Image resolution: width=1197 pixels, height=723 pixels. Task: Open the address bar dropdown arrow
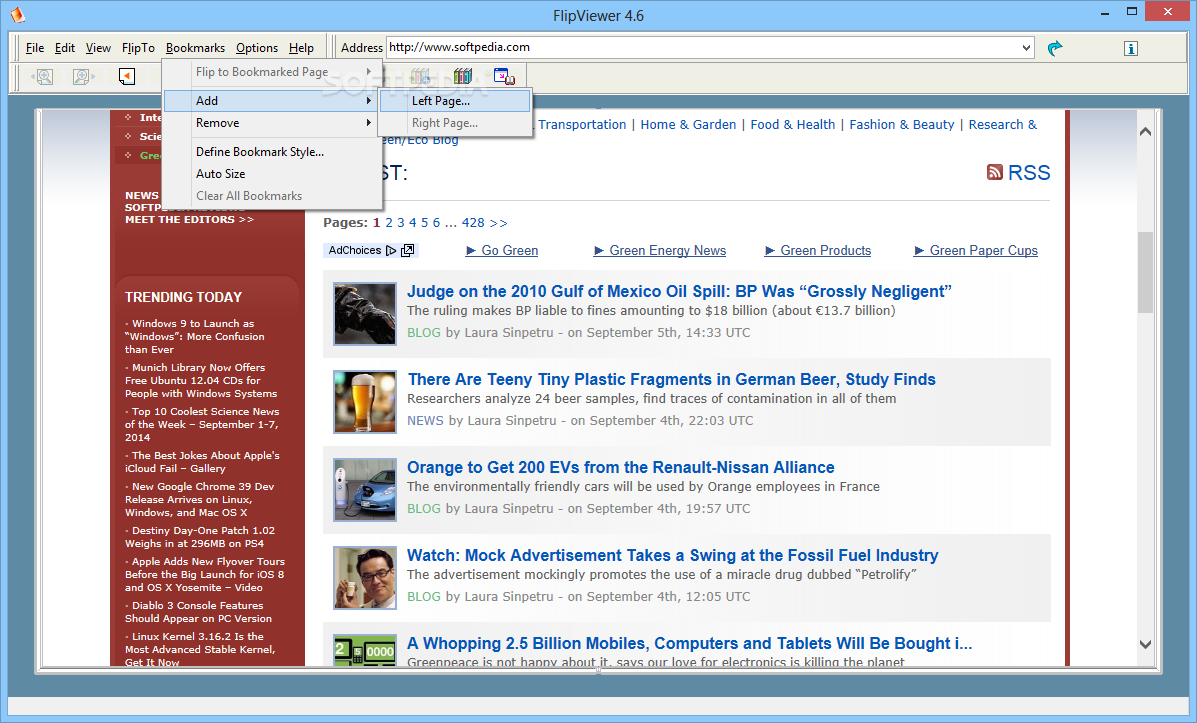[x=1026, y=47]
